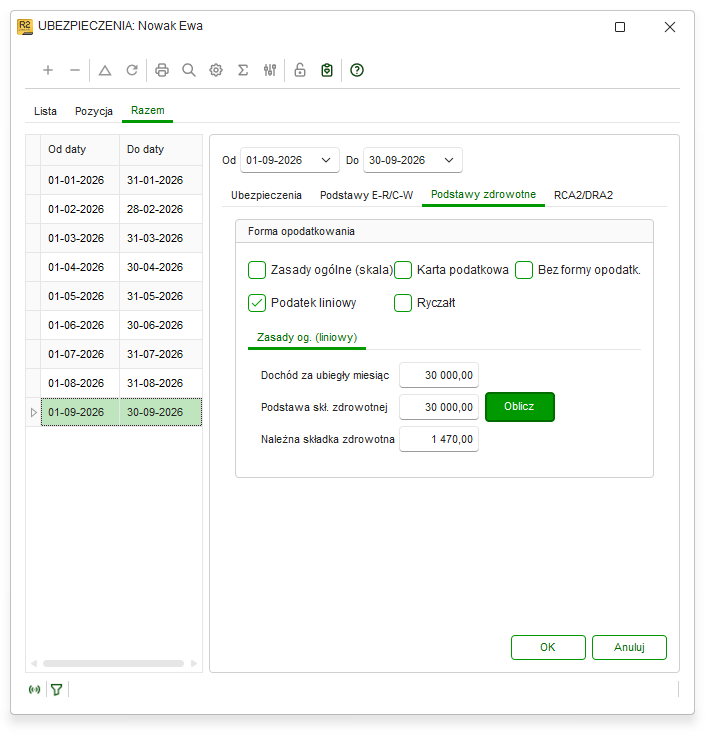Switch to the Lista tab
This screenshot has height=755, width=716.
(x=45, y=111)
